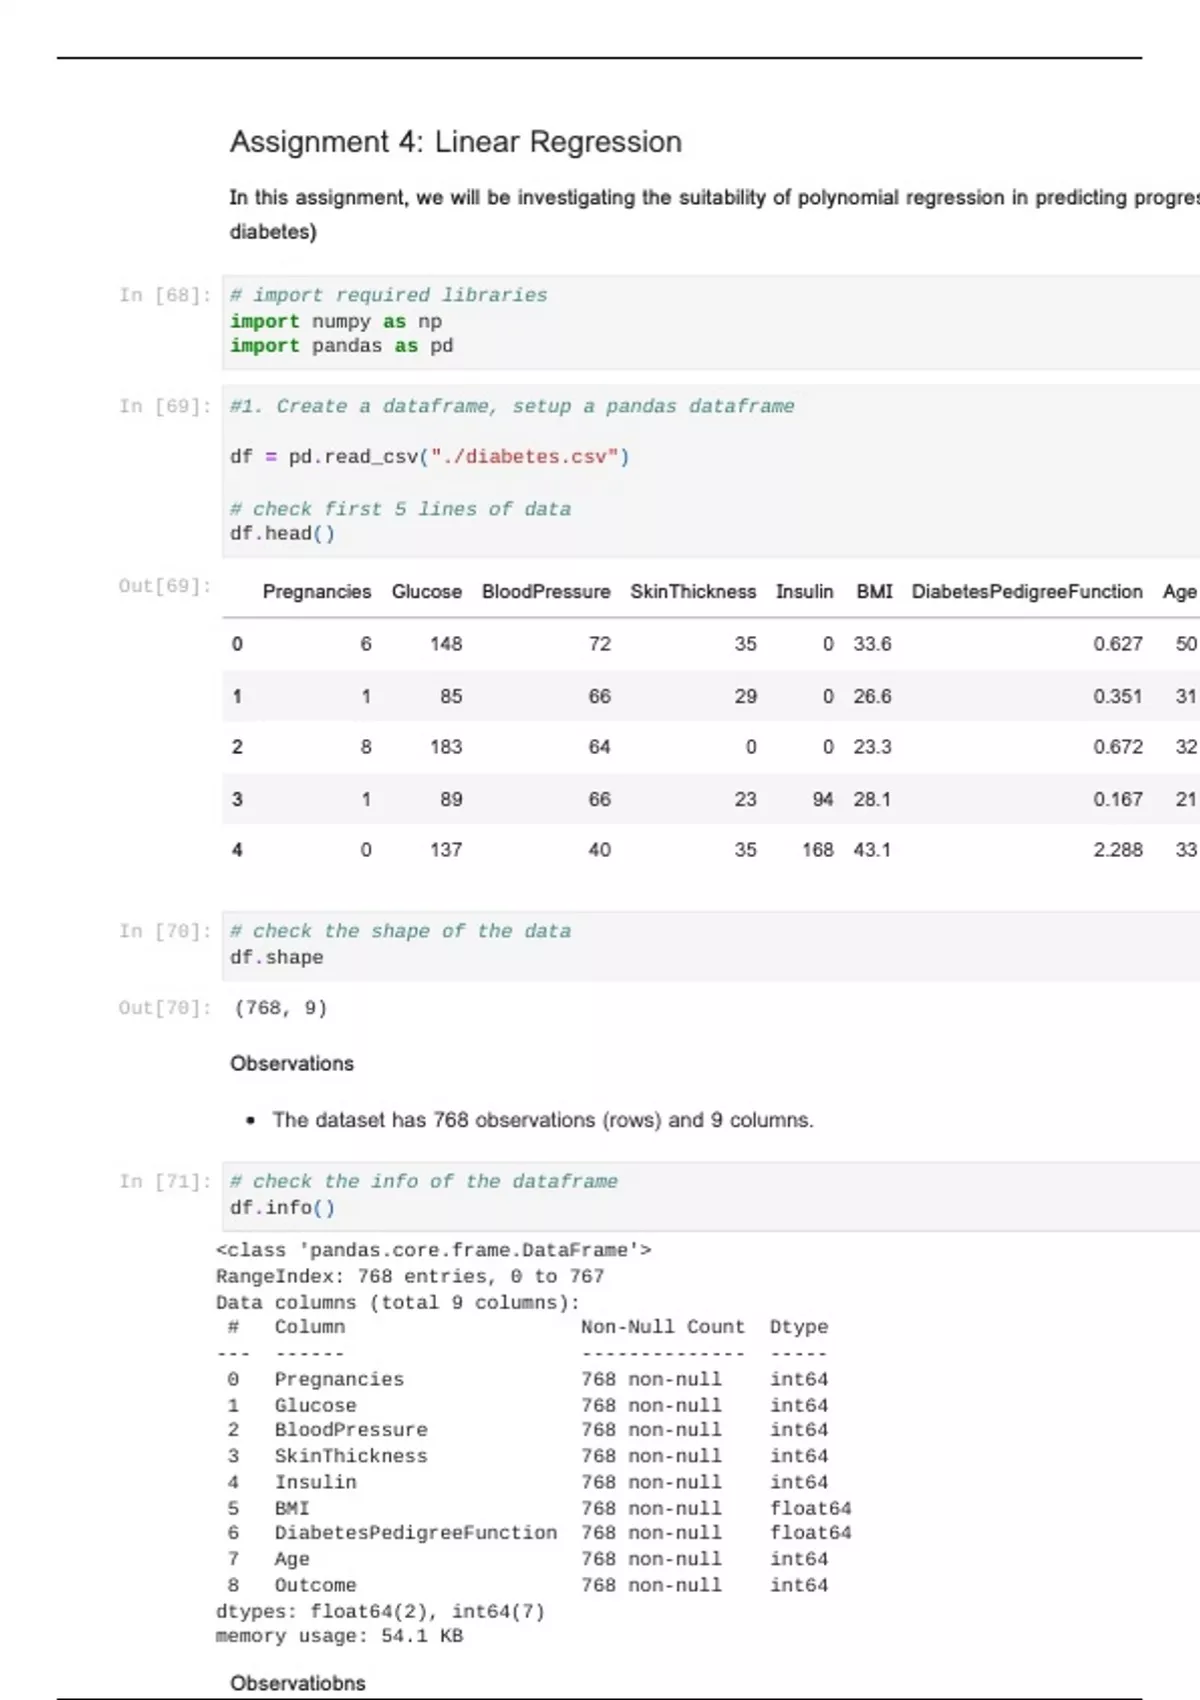
Task: Click the df.info() code line
Action: tap(282, 1208)
